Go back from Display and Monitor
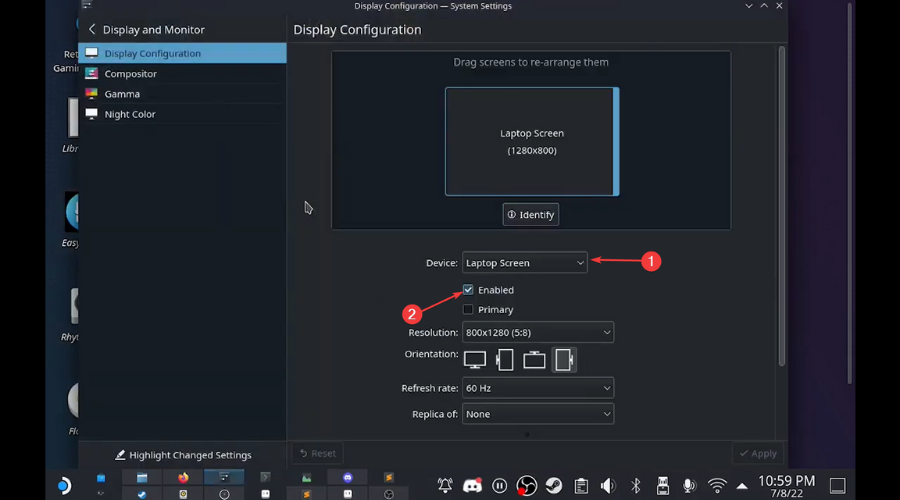900x500 pixels. (92, 29)
